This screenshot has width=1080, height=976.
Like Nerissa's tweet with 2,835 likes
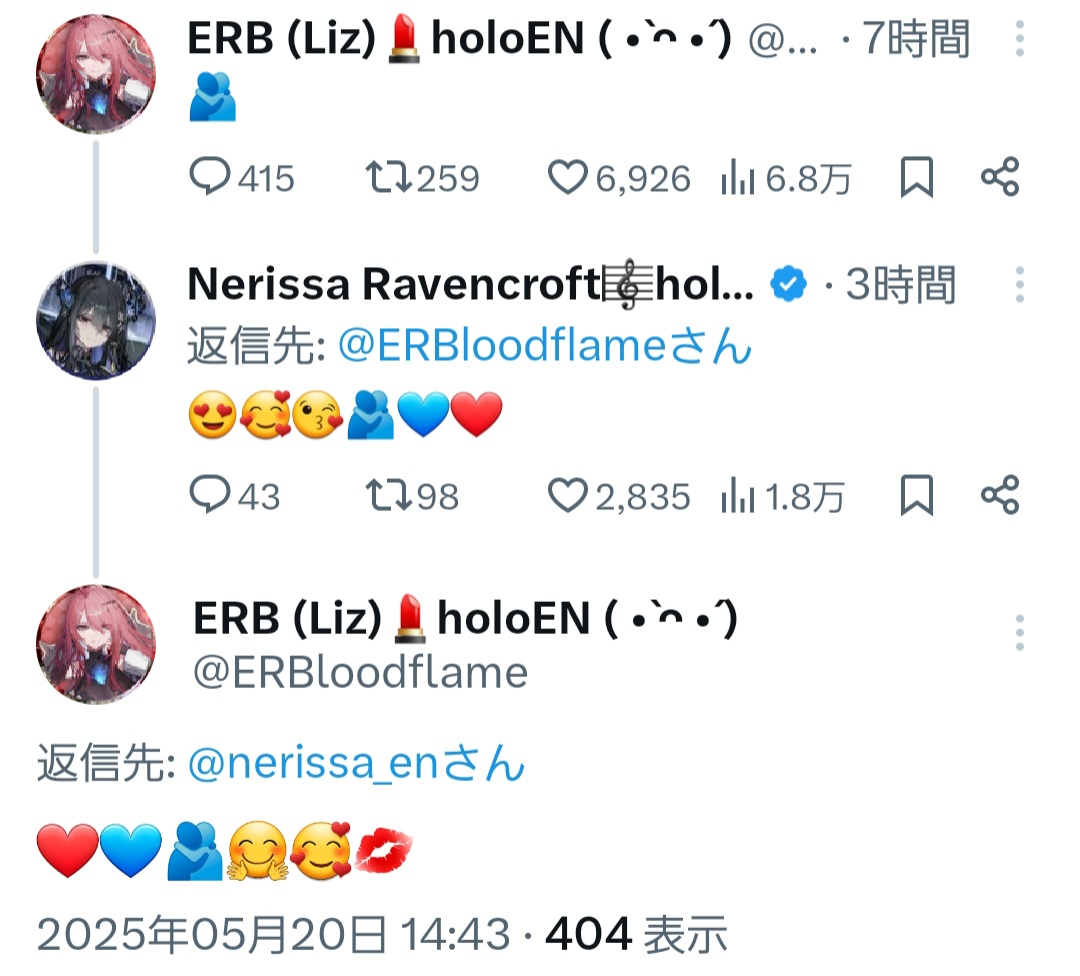pos(619,496)
